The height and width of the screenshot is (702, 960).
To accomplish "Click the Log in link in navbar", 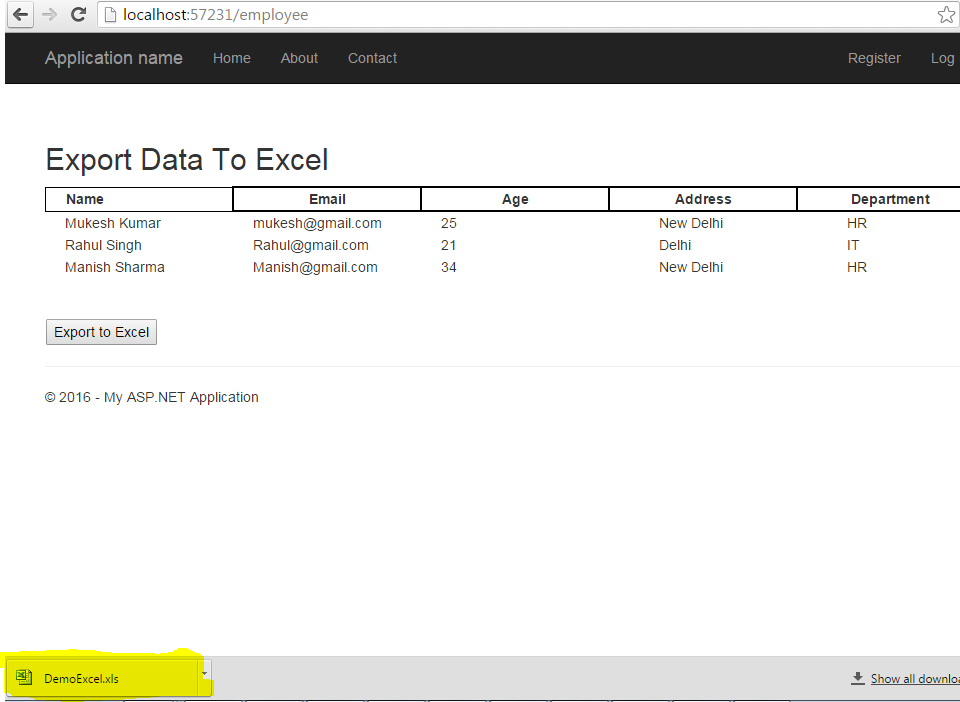I will click(943, 58).
